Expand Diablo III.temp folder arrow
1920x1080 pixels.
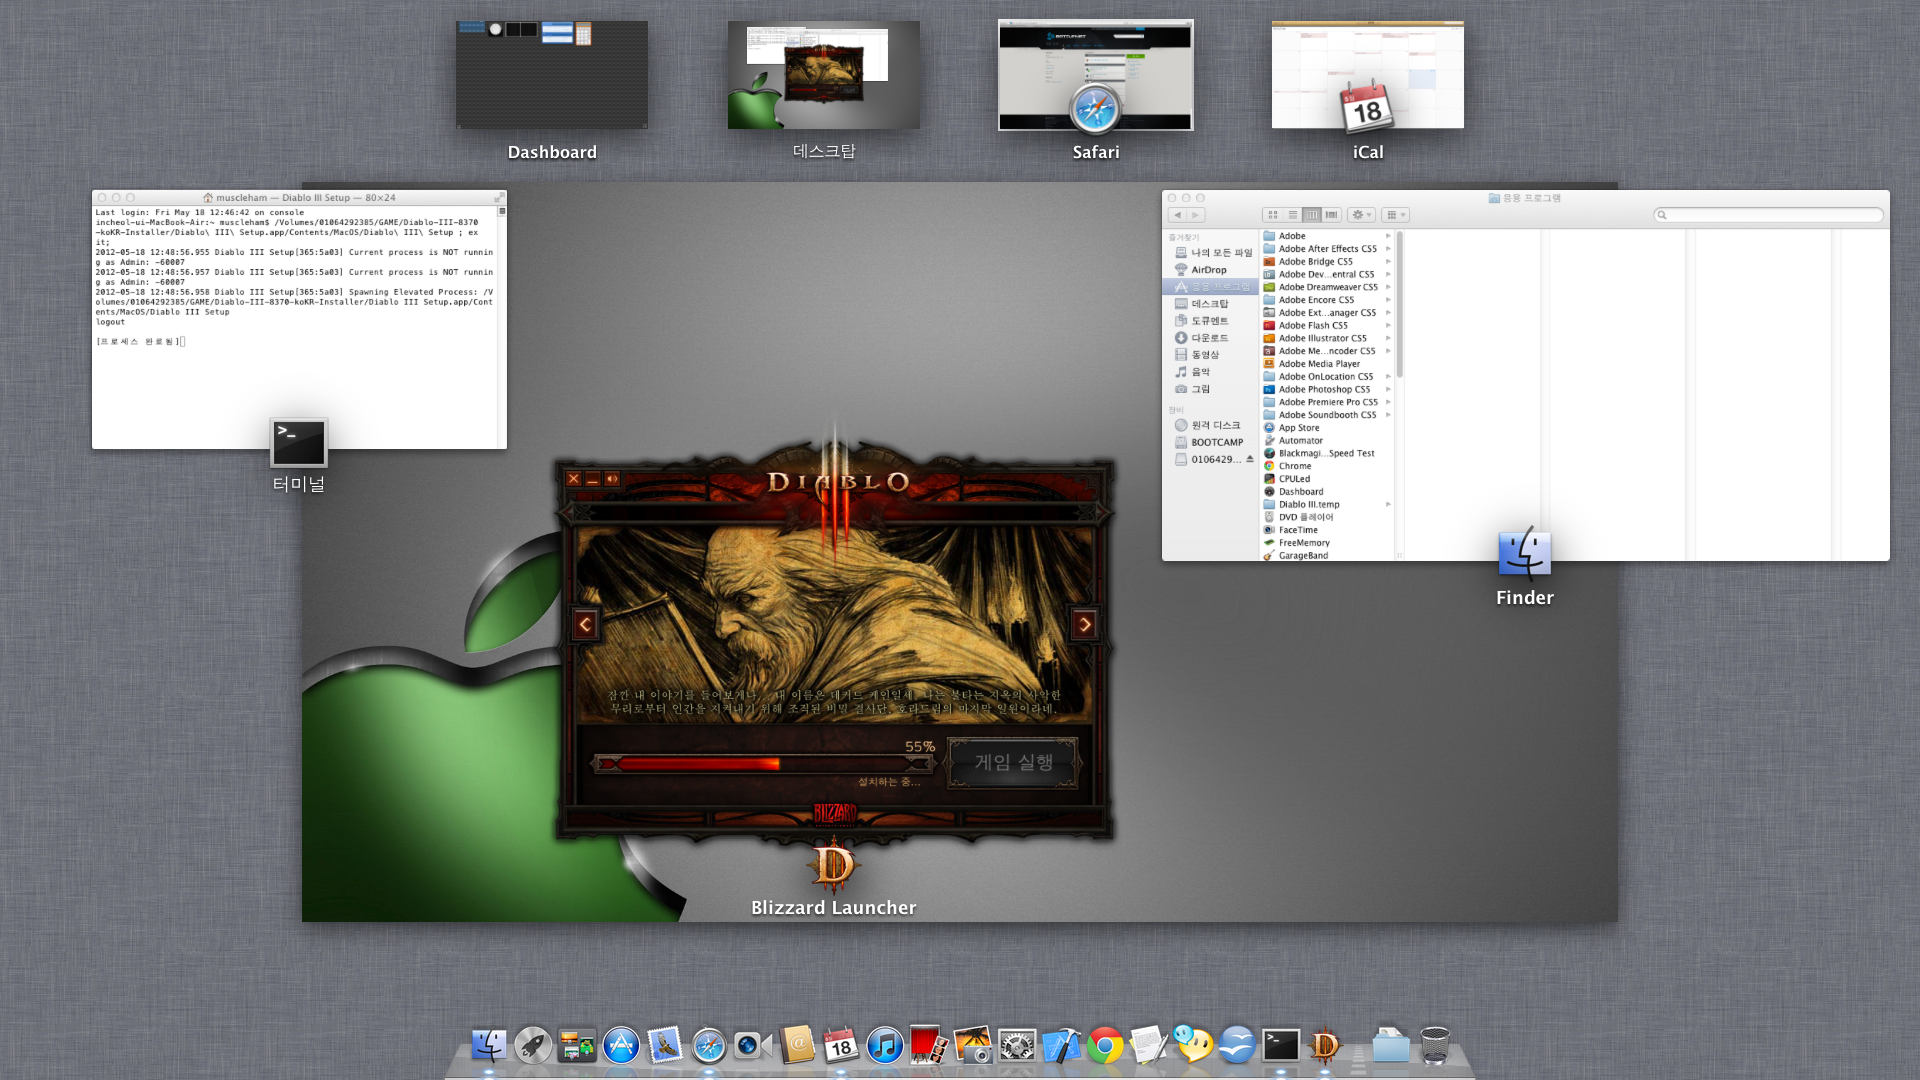(1388, 505)
